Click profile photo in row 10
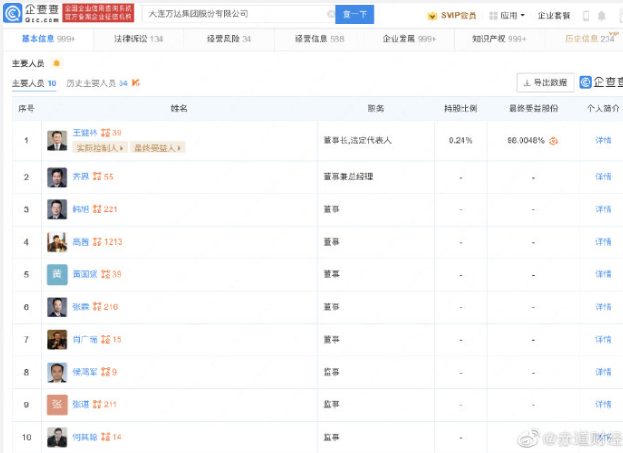Image resolution: width=623 pixels, height=453 pixels. coord(57,438)
